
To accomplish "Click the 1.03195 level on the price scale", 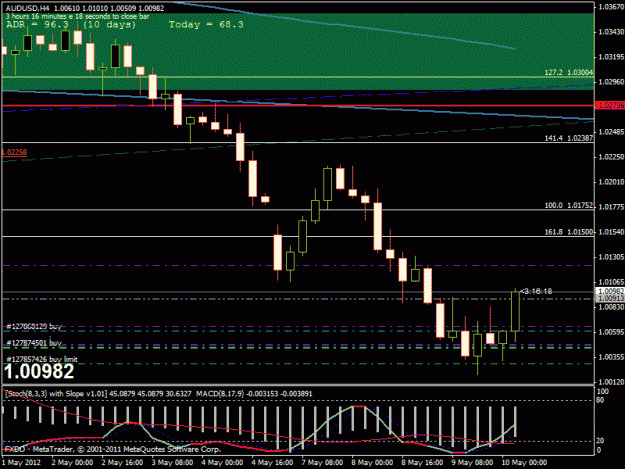I will coord(611,57).
